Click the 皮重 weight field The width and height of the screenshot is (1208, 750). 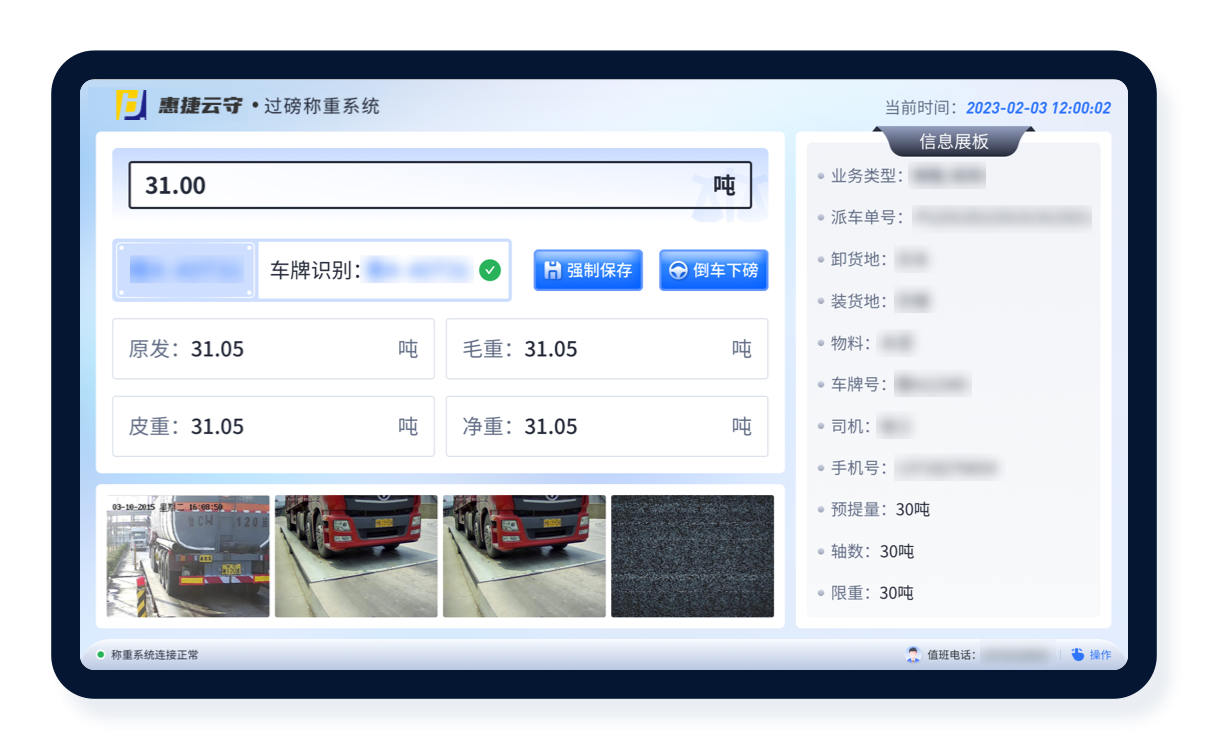pyautogui.click(x=273, y=426)
